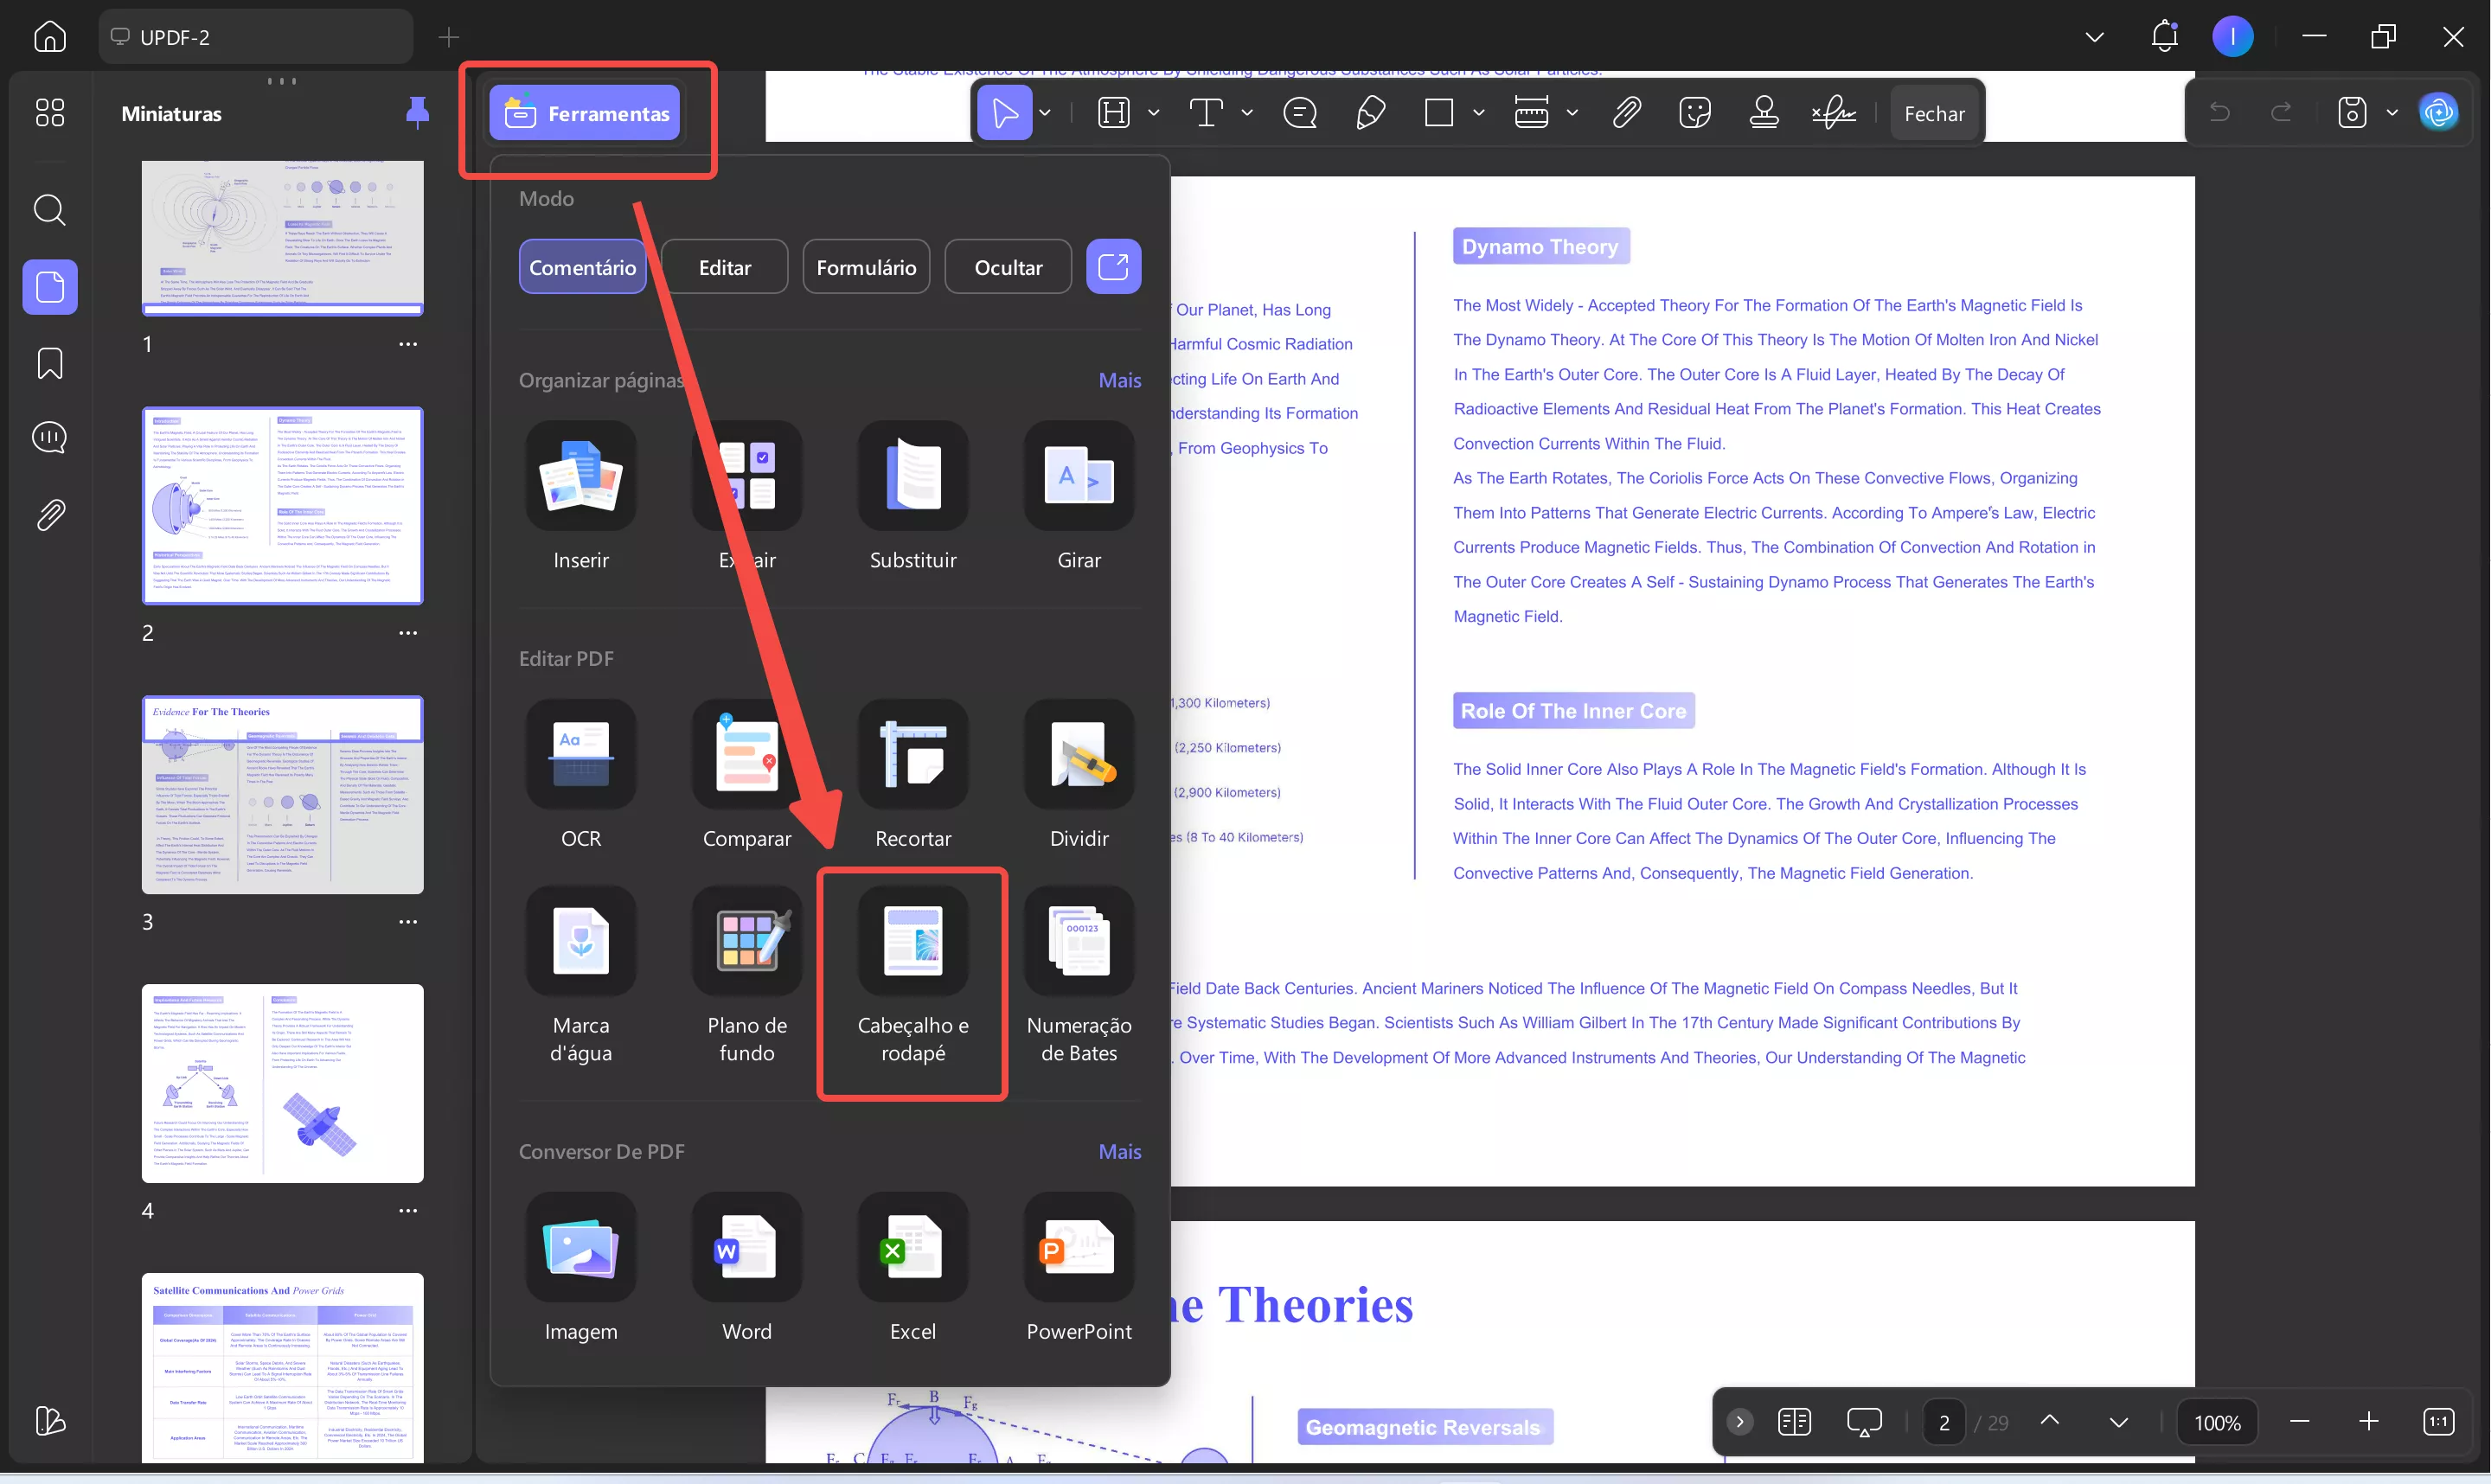The width and height of the screenshot is (2491, 1484).
Task: Open the save options dropdown arrow
Action: click(2392, 113)
